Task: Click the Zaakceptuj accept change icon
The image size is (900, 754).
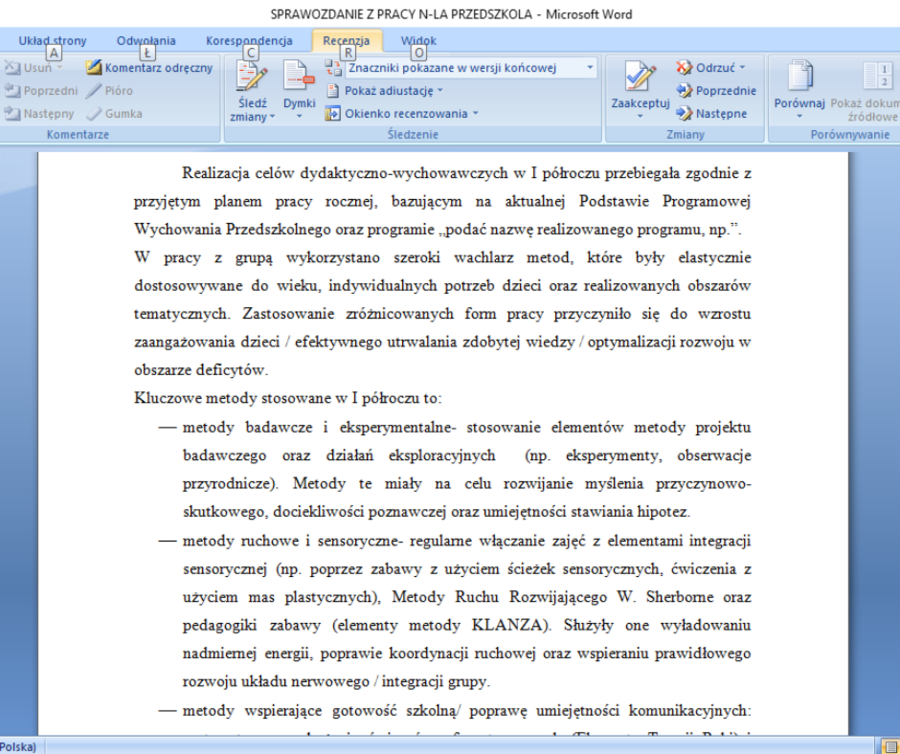Action: (x=640, y=78)
